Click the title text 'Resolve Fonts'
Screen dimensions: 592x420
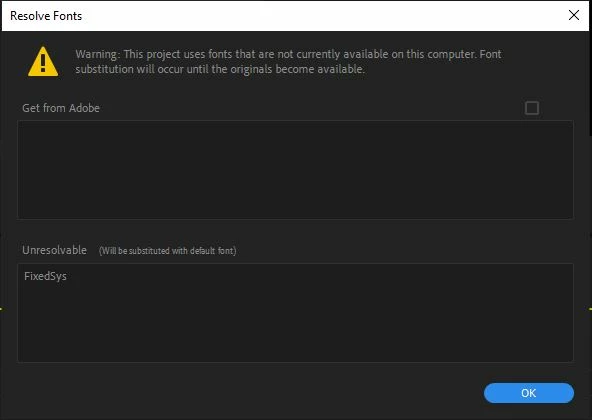coord(46,16)
